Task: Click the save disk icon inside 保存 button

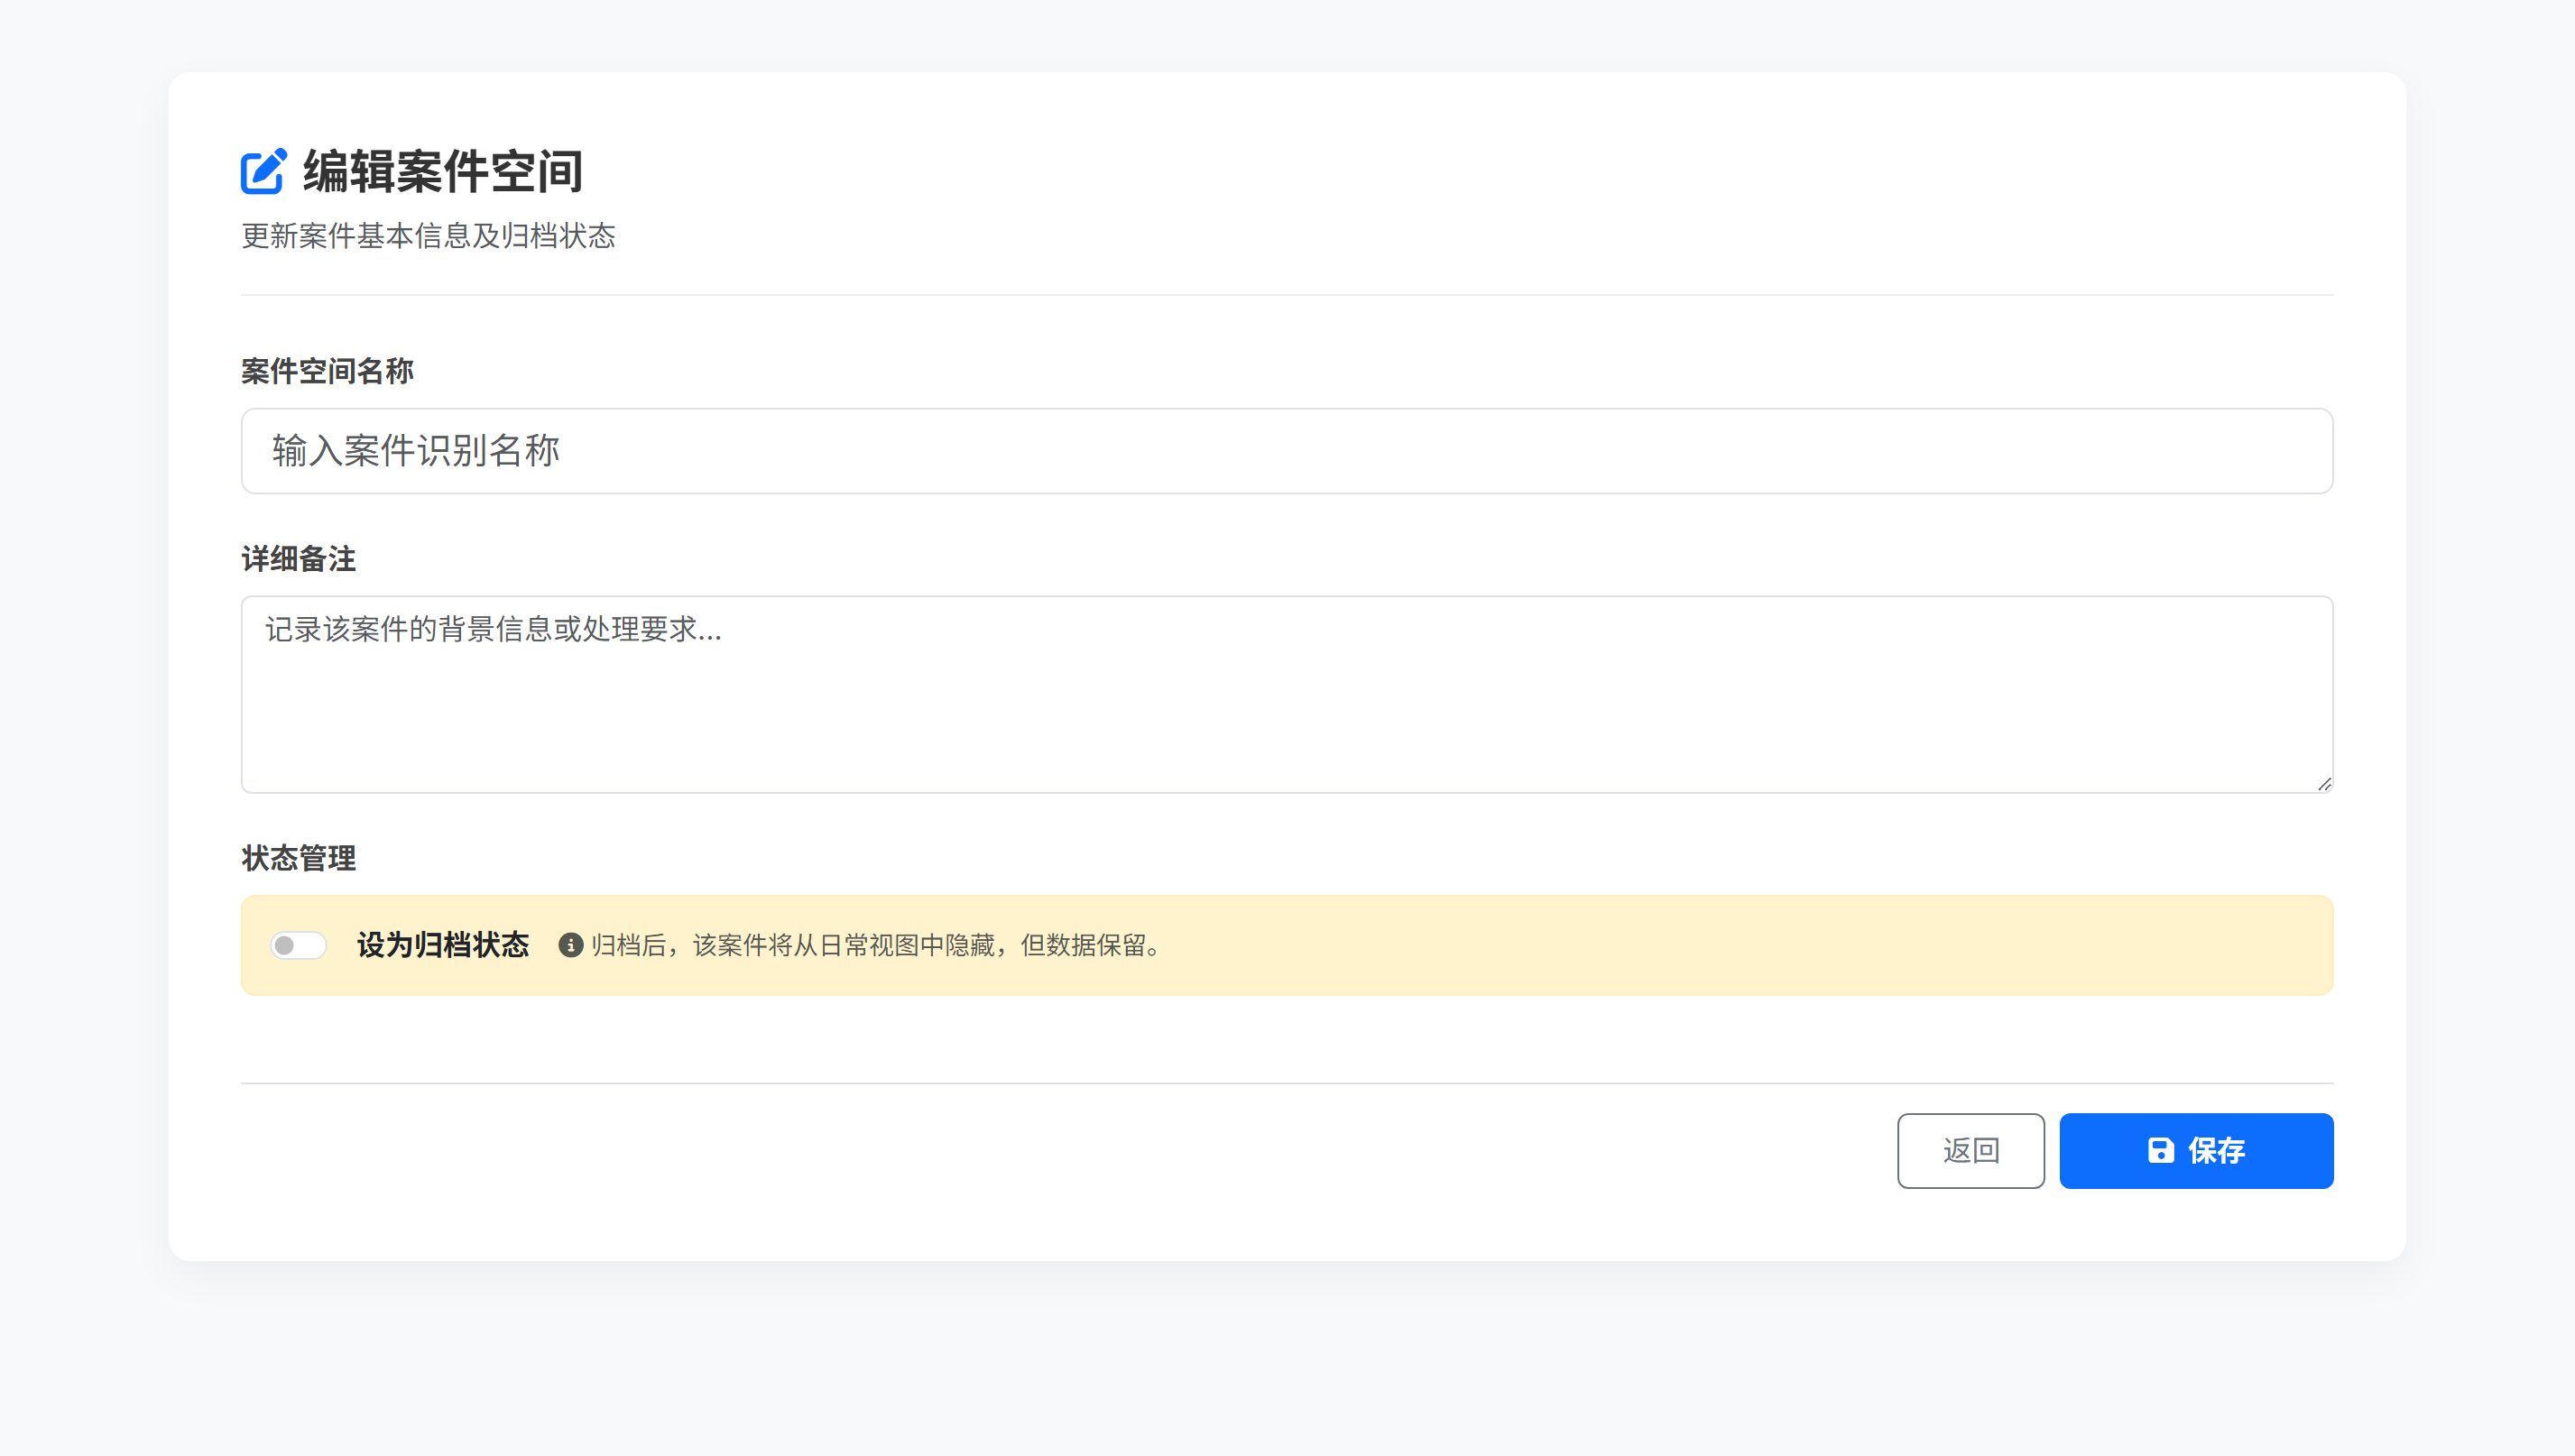Action: [2160, 1151]
